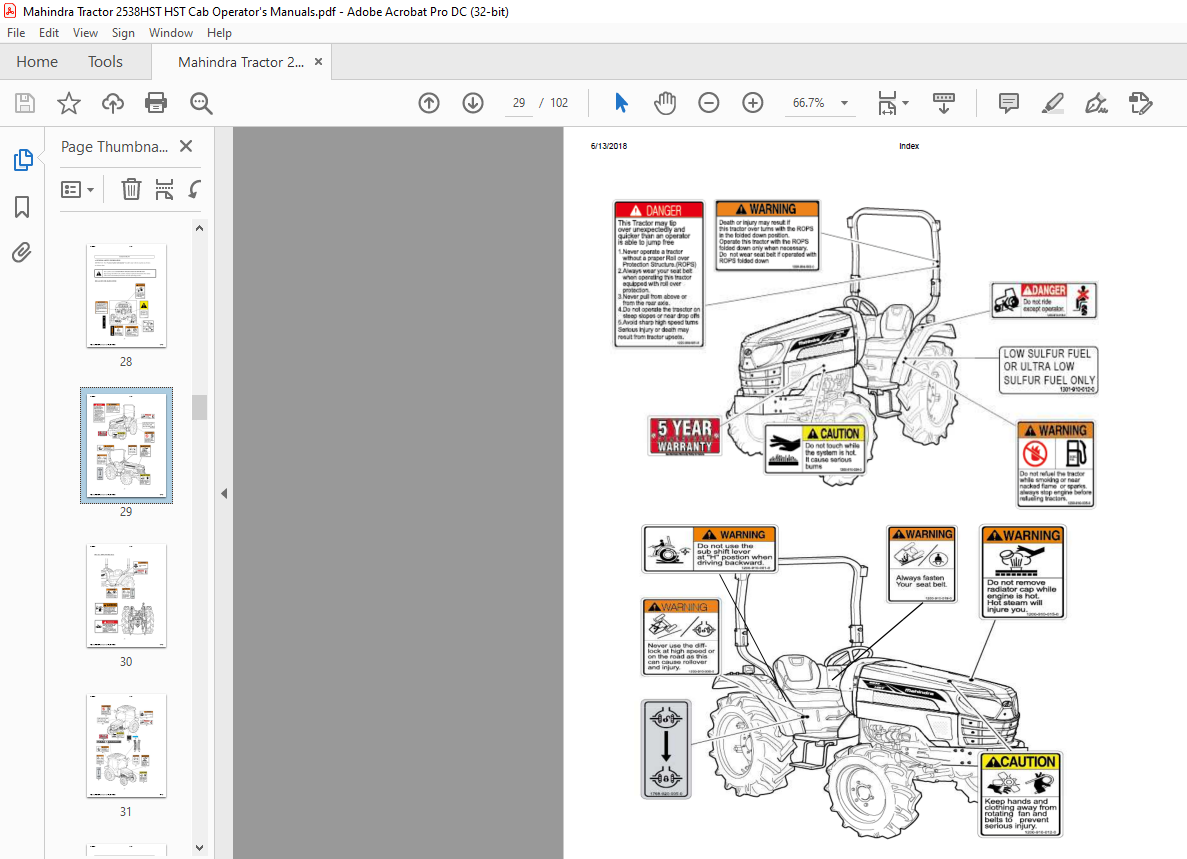Click the read mode keyboard icon
The image size is (1187, 859).
943,103
